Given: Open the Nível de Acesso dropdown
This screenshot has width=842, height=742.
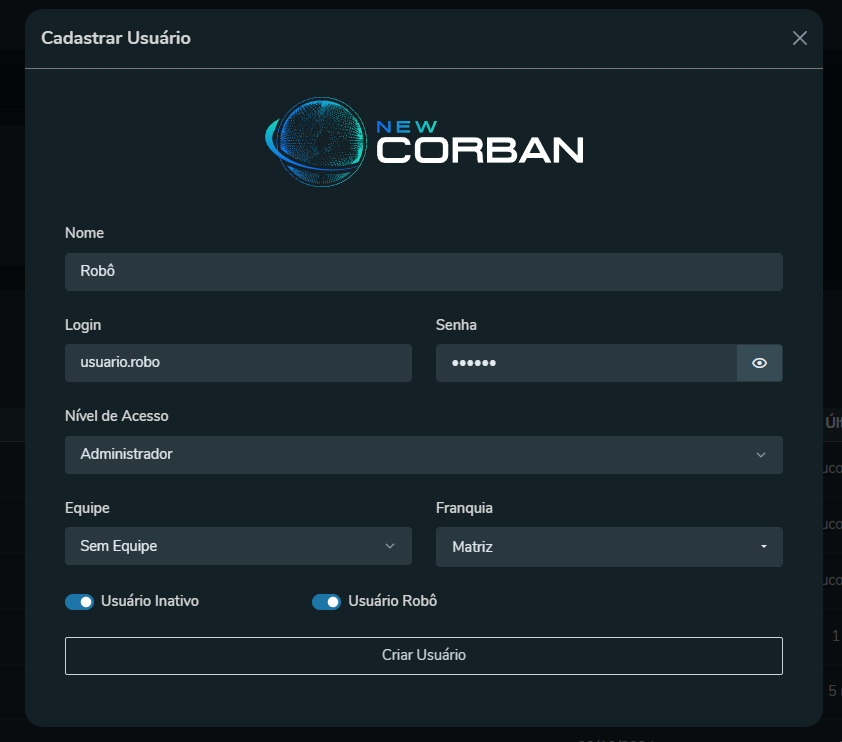Looking at the screenshot, I should pos(423,455).
